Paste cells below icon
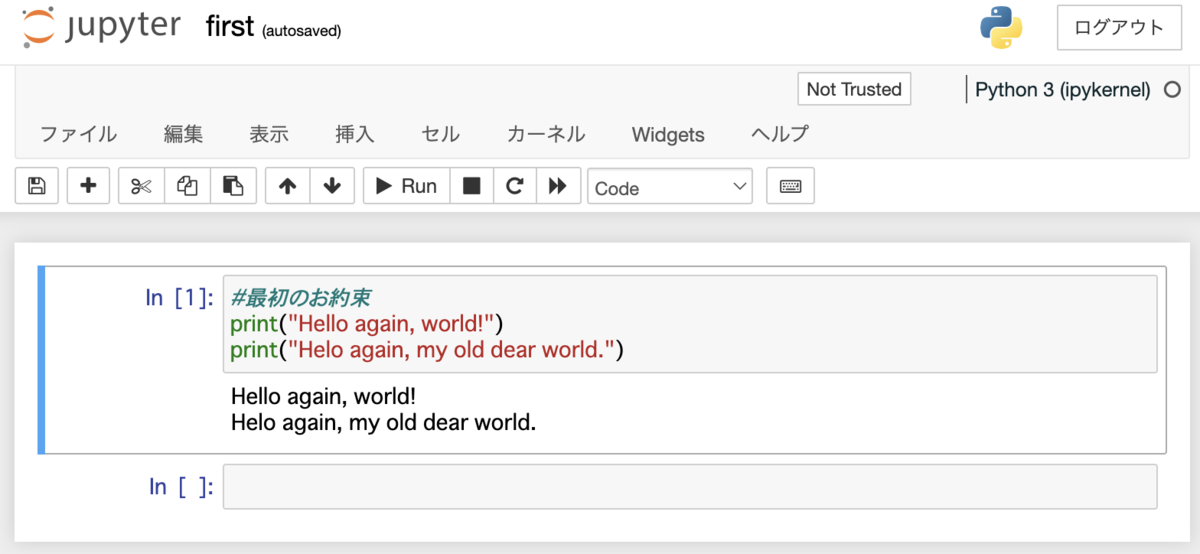 [233, 186]
